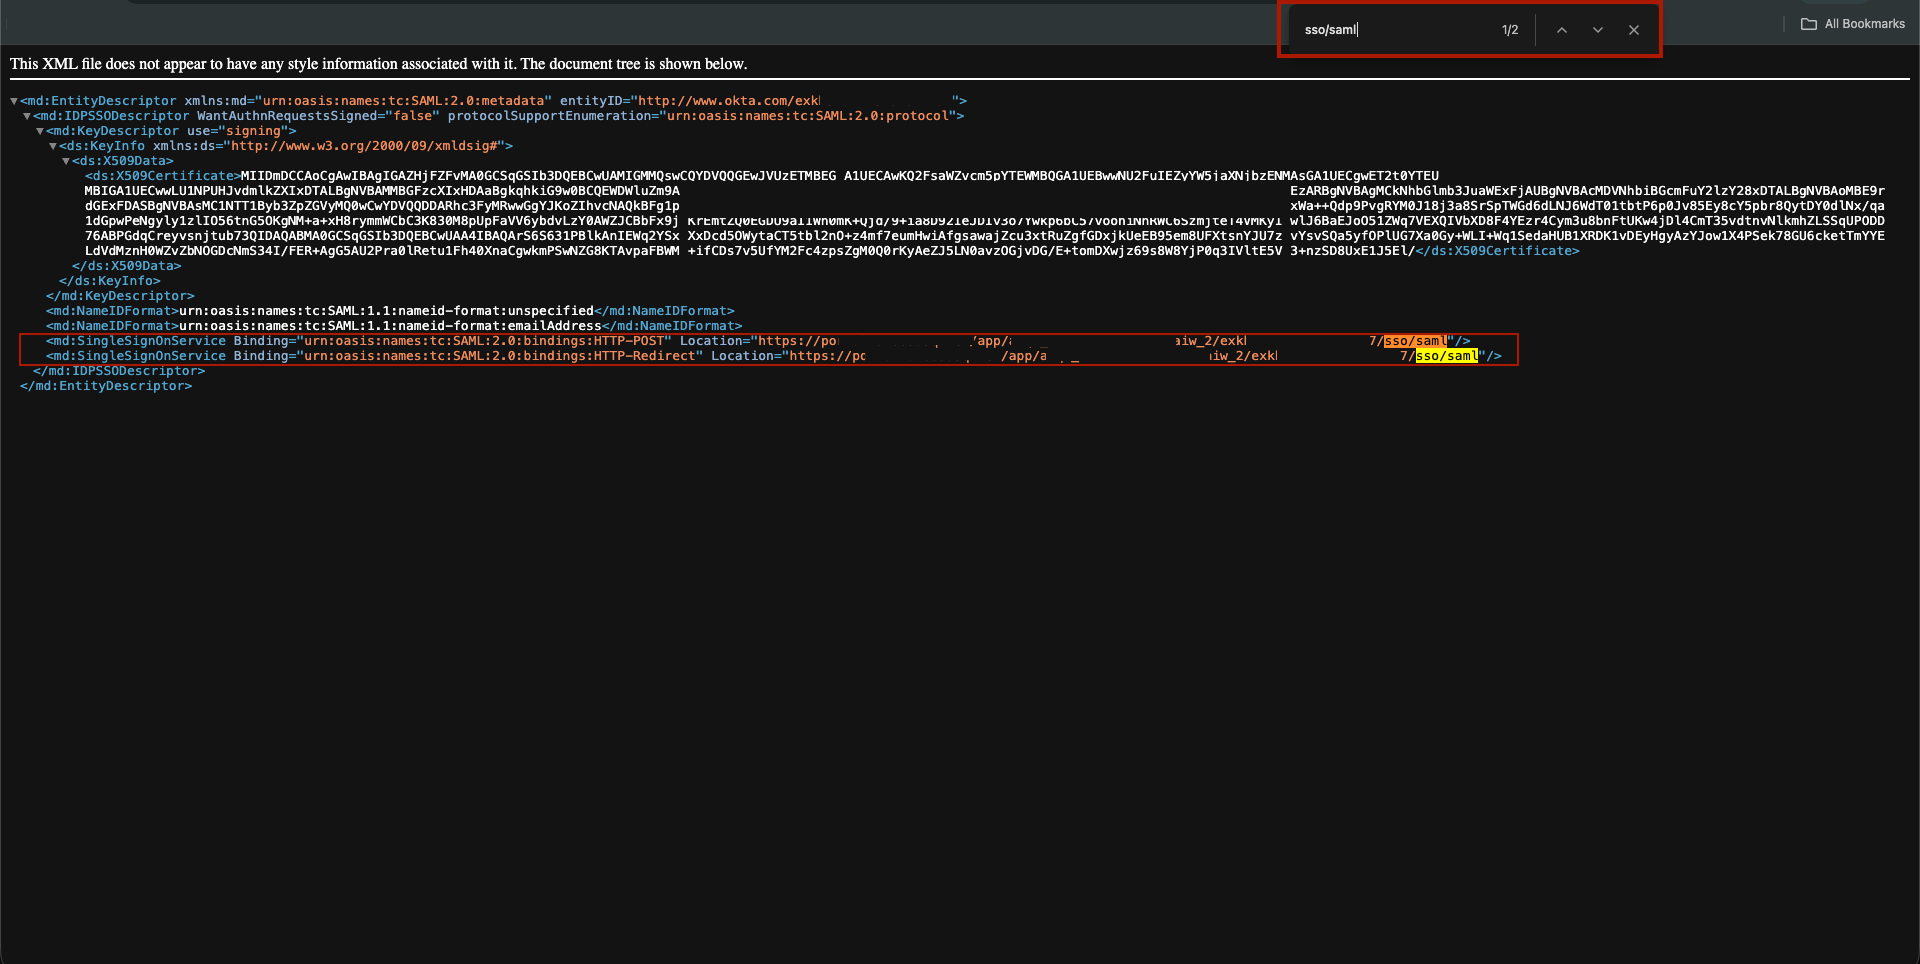Viewport: 1920px width, 964px height.
Task: Click the xmldsig namespace URL
Action: pyautogui.click(x=364, y=146)
